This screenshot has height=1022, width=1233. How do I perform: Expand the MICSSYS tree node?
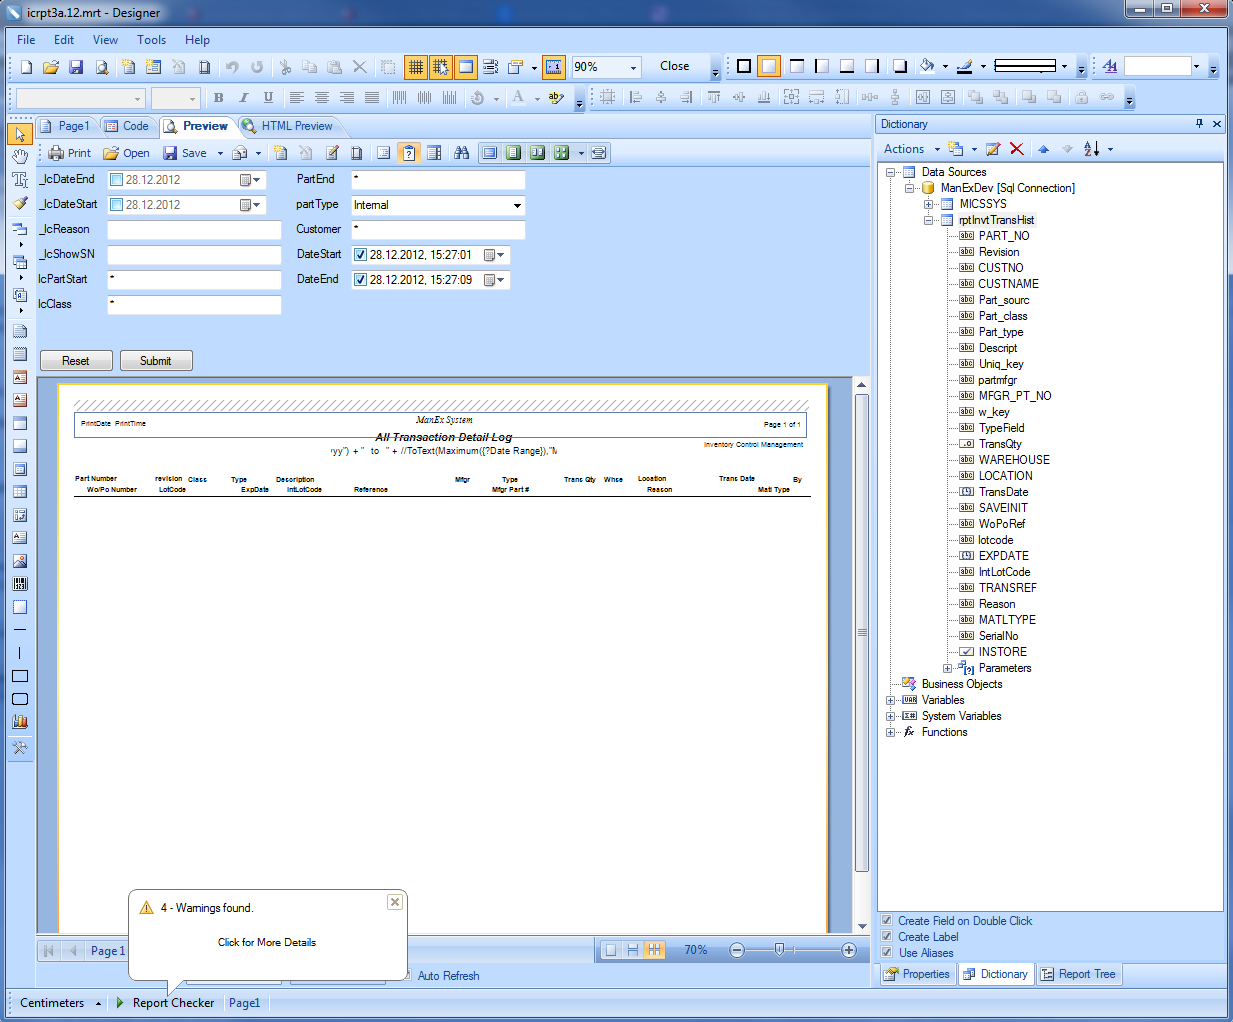929,204
